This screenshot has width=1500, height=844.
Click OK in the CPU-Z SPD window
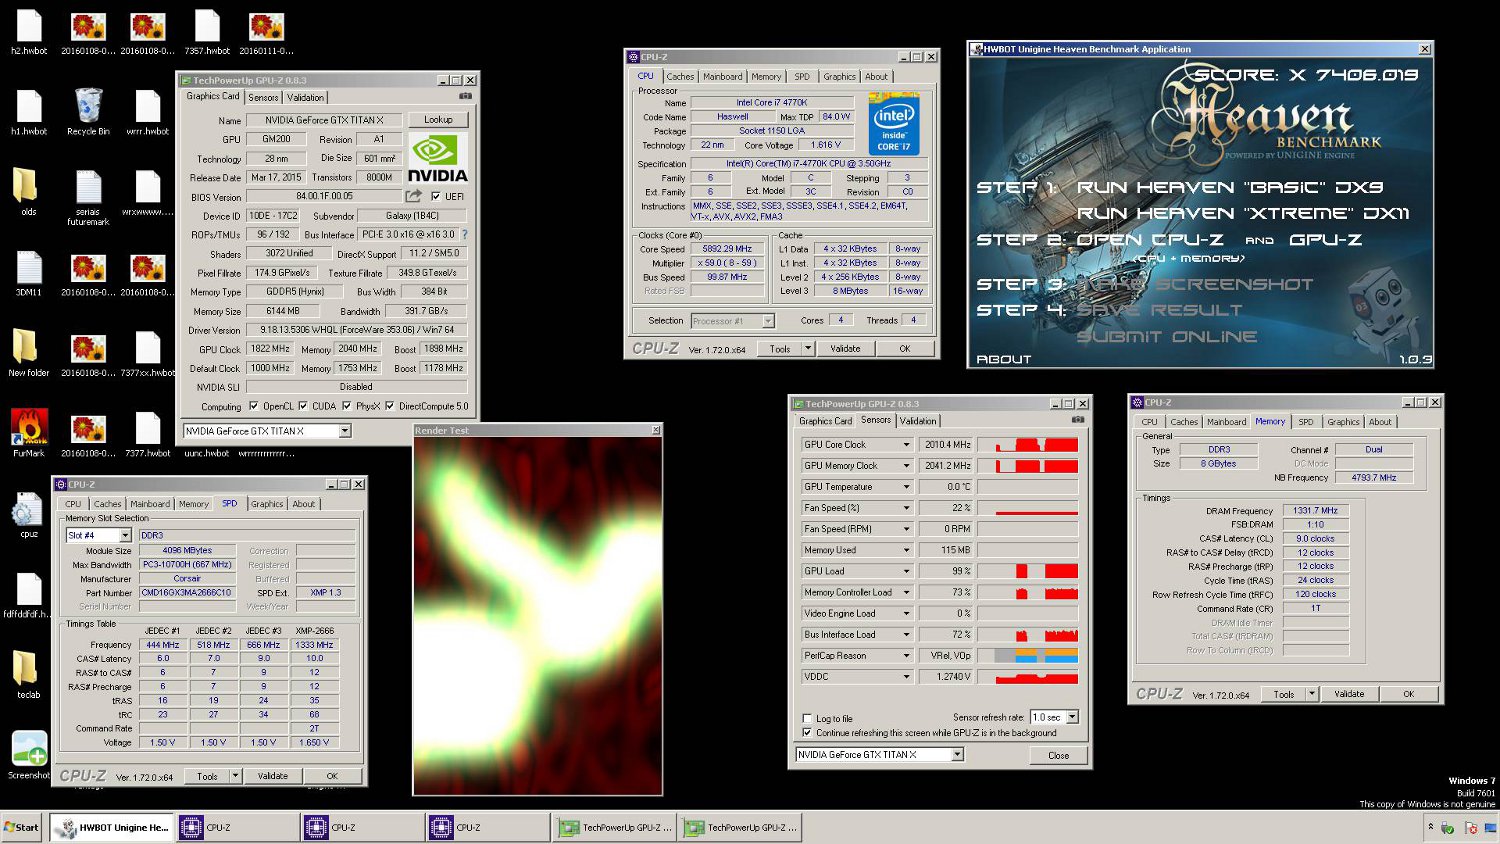332,775
